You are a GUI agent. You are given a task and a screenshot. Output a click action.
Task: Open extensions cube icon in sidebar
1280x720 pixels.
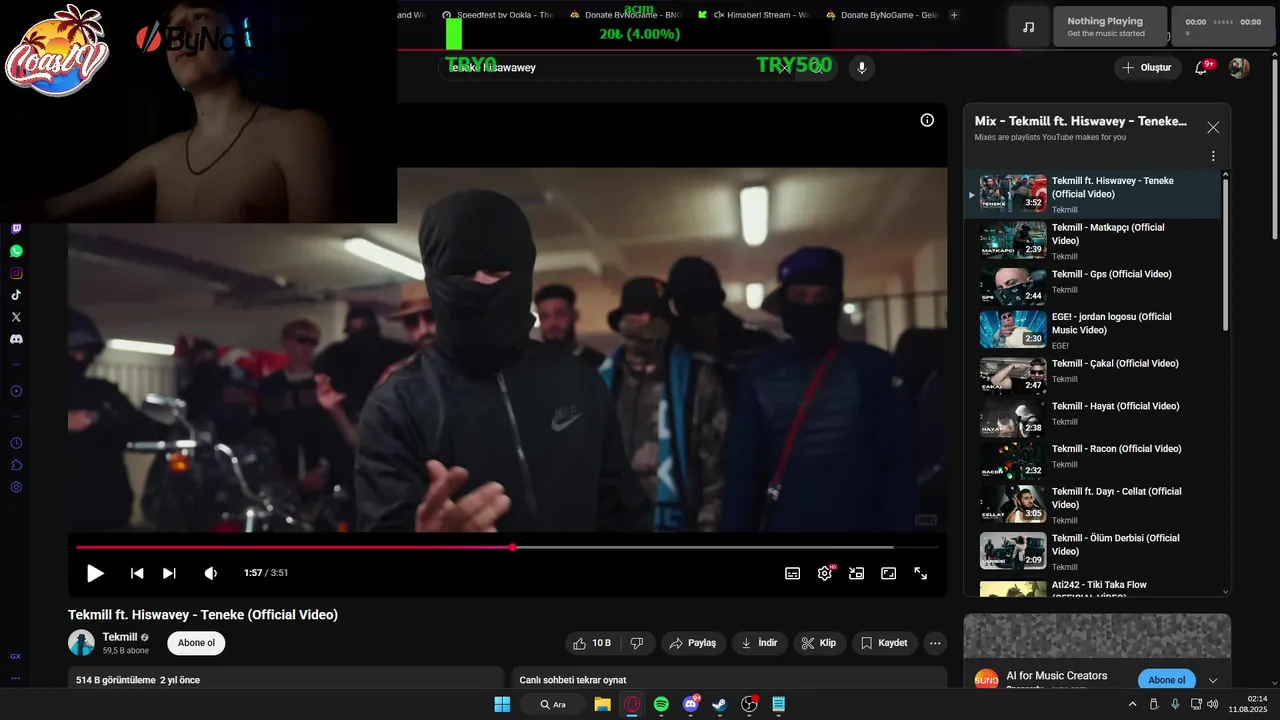[x=16, y=465]
